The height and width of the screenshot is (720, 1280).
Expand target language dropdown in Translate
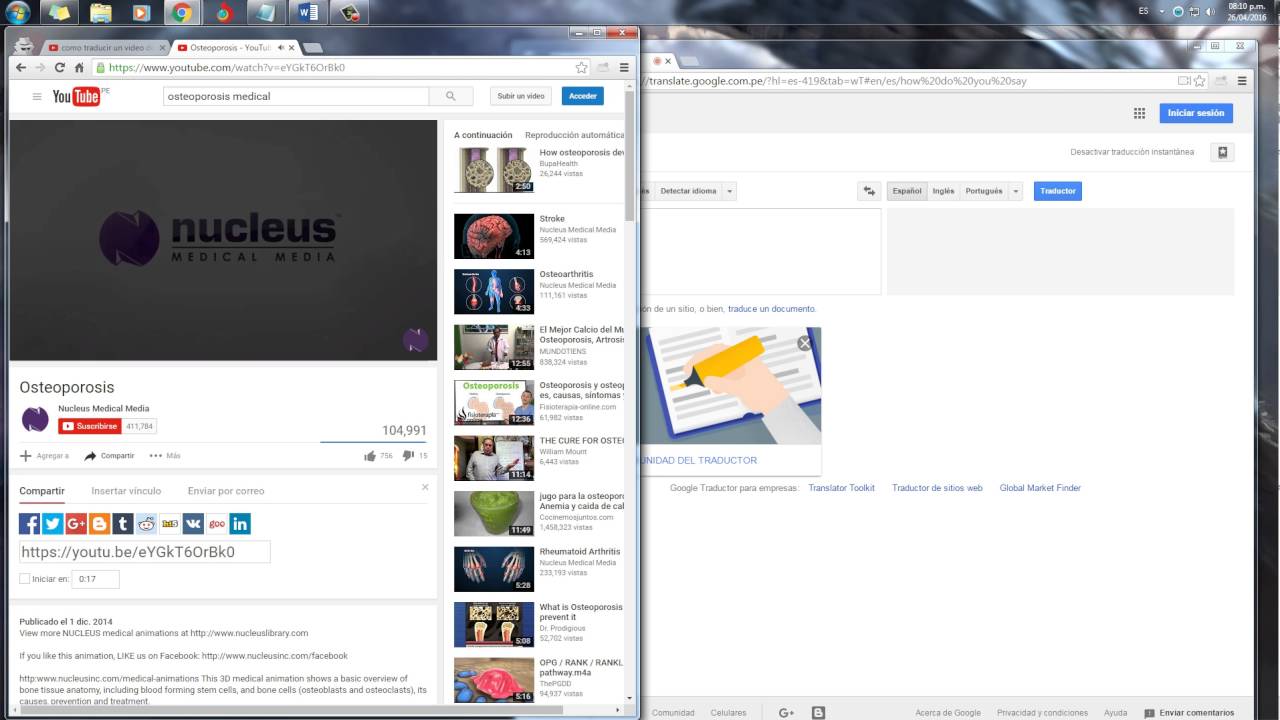(1016, 191)
